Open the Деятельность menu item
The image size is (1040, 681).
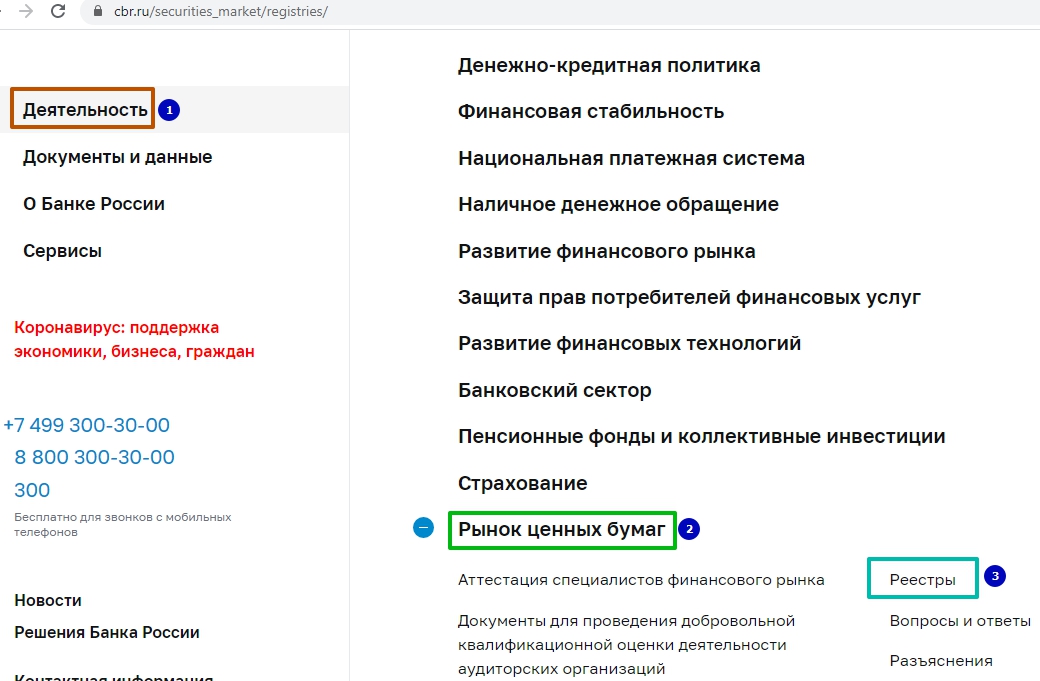[85, 109]
